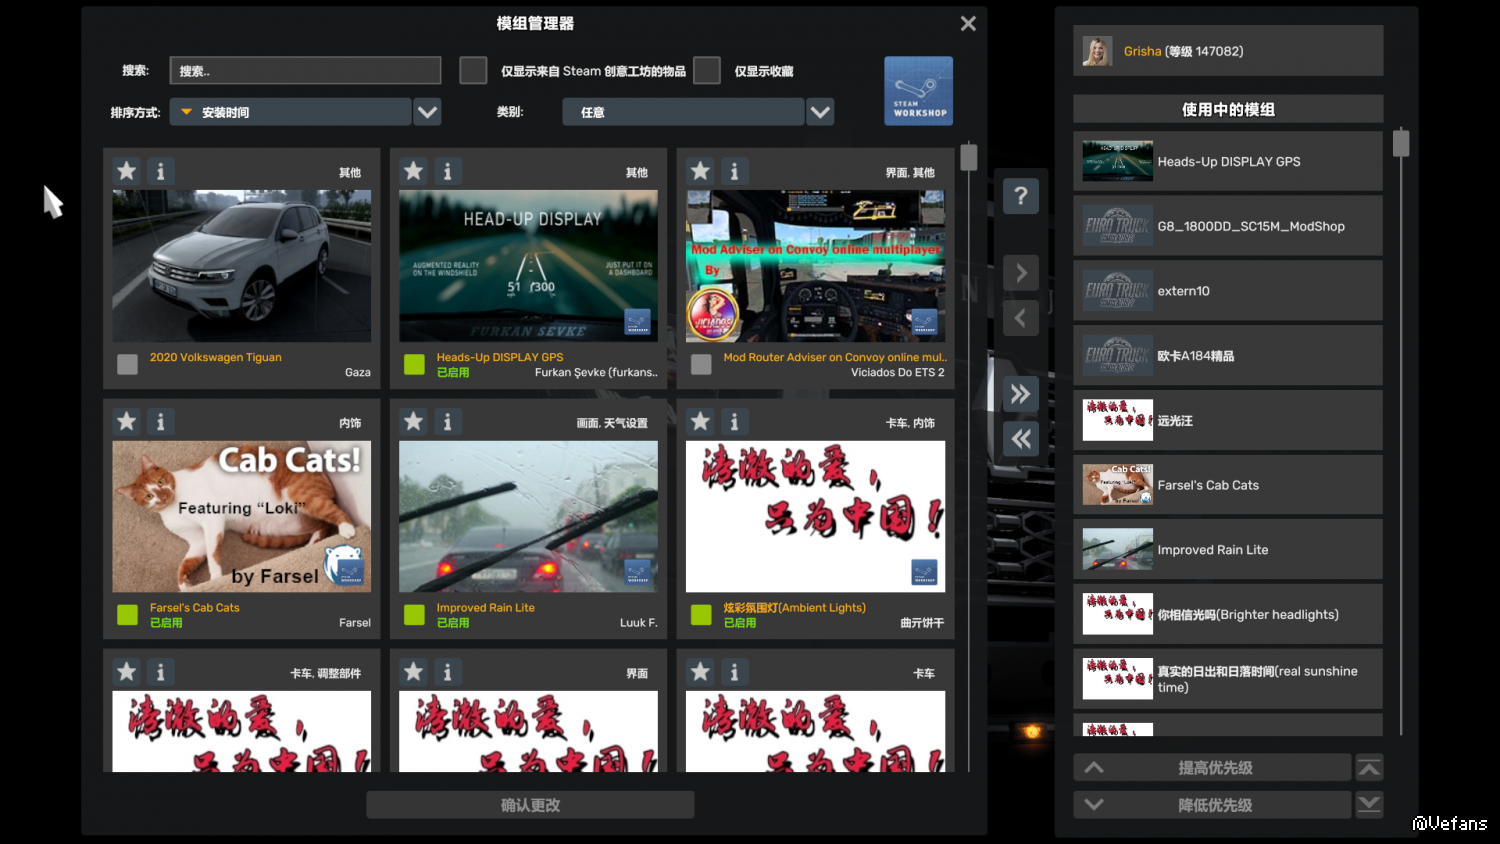Click the mod search input field
This screenshot has width=1500, height=844.
click(x=305, y=71)
